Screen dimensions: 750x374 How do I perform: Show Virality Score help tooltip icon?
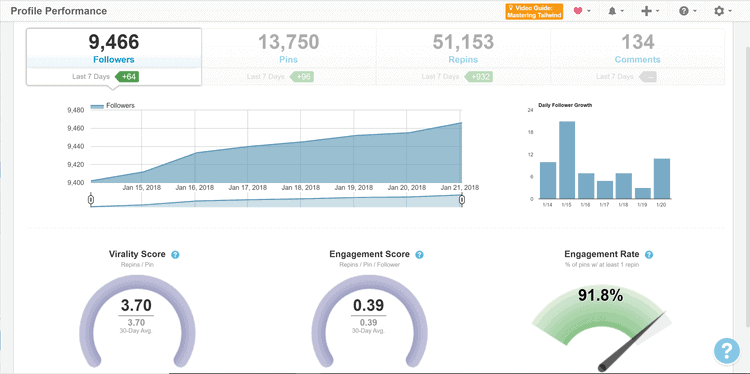point(175,254)
